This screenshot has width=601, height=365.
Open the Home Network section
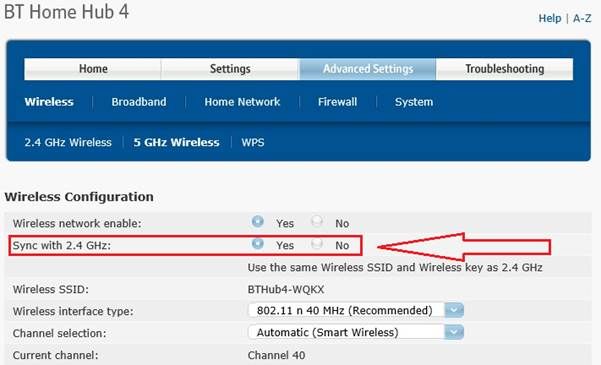point(242,102)
